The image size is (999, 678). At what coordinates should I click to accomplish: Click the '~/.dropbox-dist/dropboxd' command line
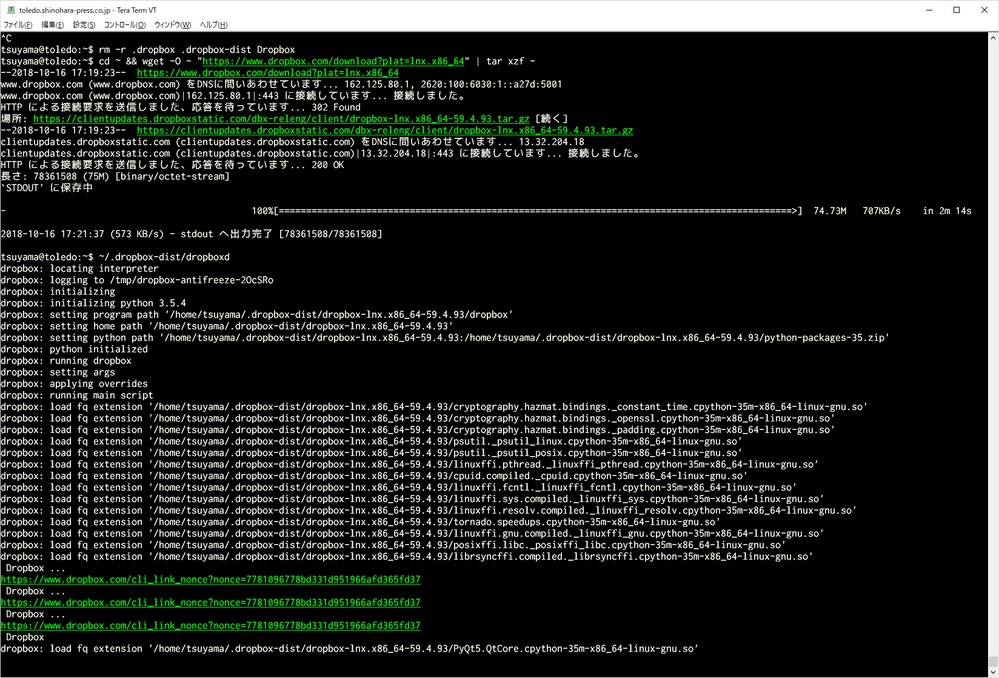164,257
